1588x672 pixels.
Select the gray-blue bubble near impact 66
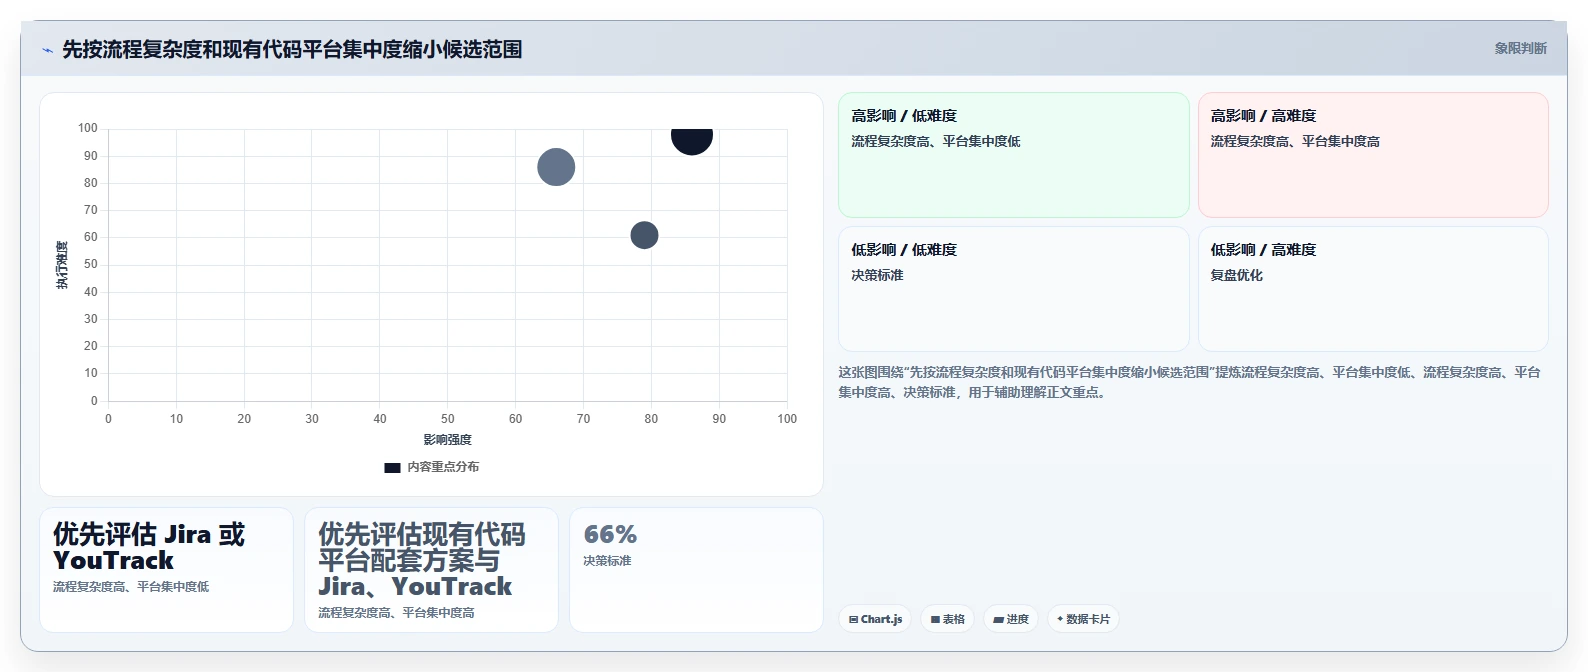click(x=556, y=167)
